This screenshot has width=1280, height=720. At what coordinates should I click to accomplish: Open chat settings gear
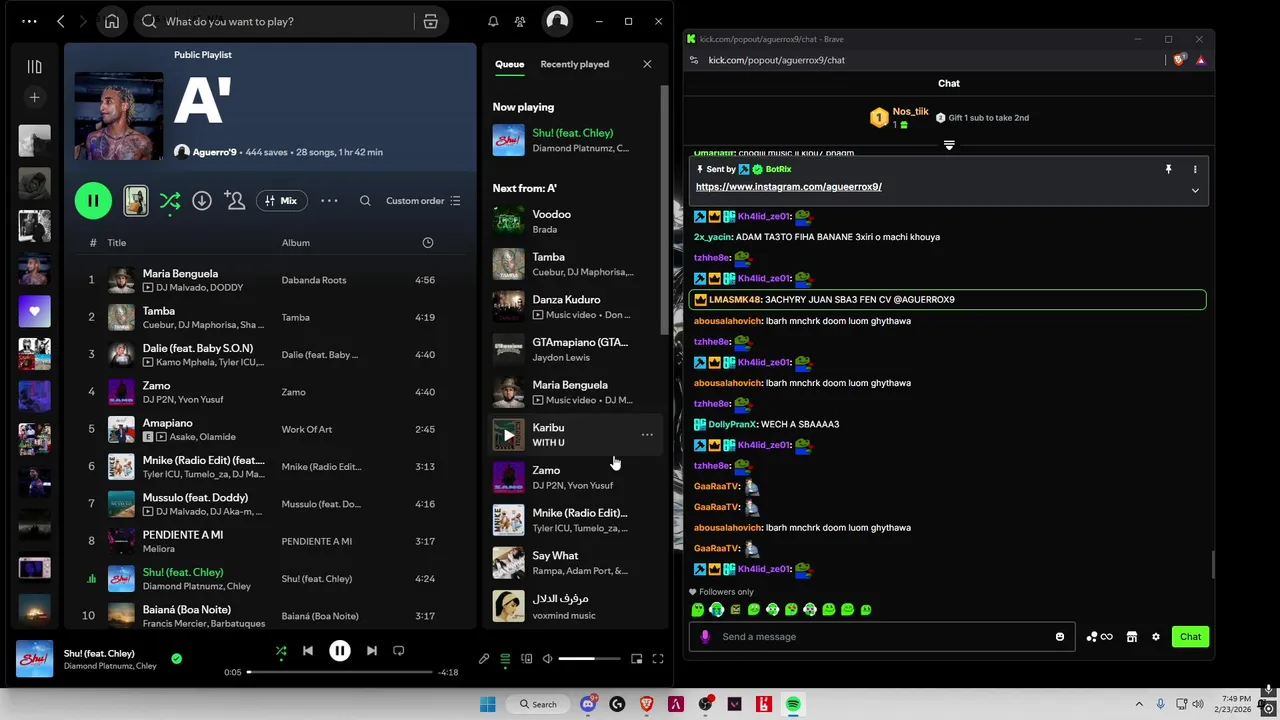(1156, 637)
